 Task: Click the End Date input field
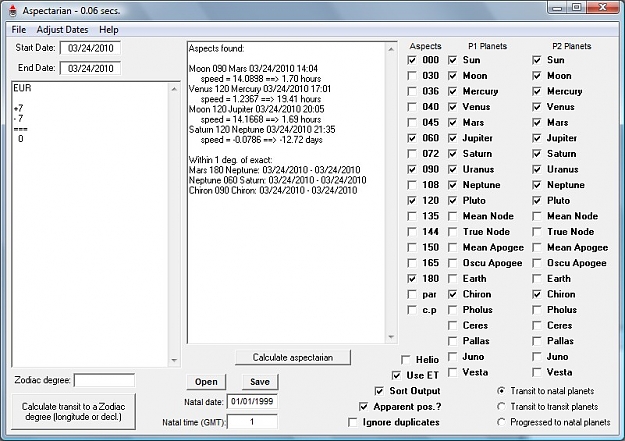90,68
